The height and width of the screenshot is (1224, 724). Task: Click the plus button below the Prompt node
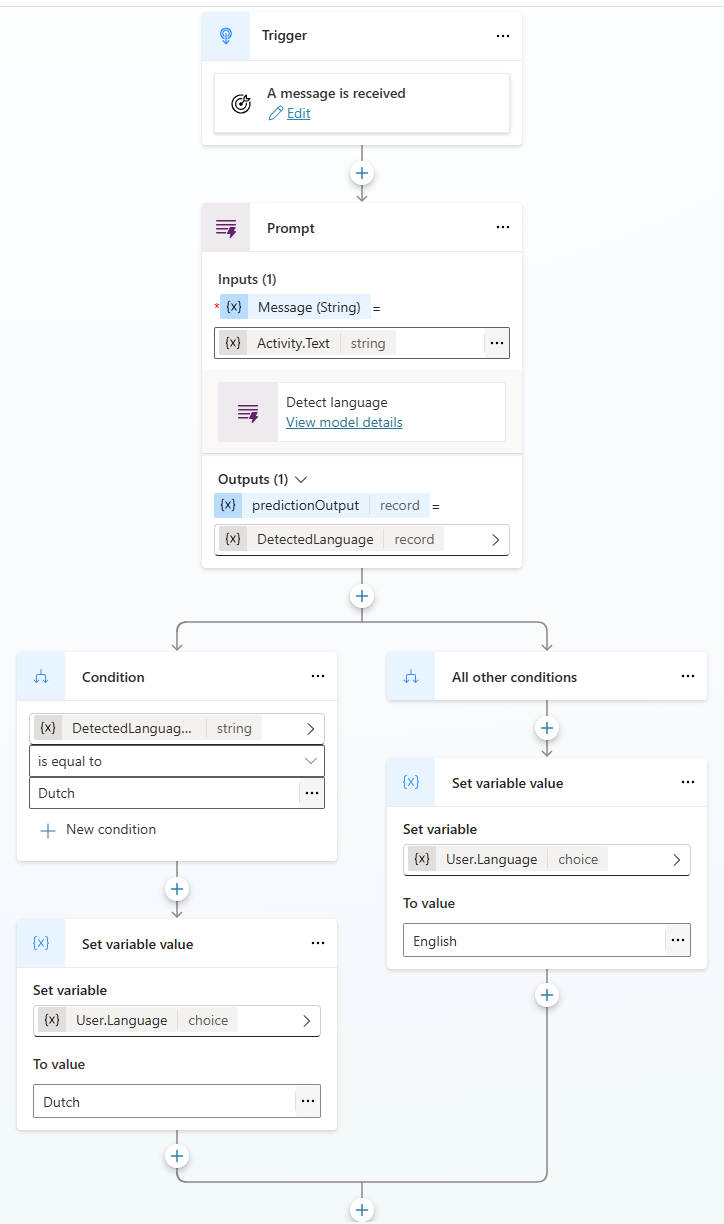(361, 595)
